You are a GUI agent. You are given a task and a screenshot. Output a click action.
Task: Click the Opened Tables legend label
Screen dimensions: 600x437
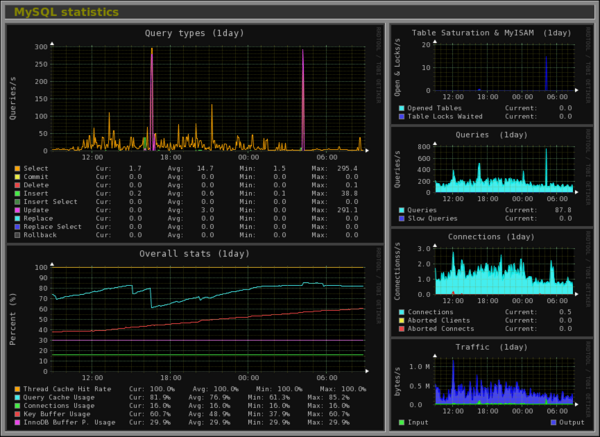click(434, 108)
